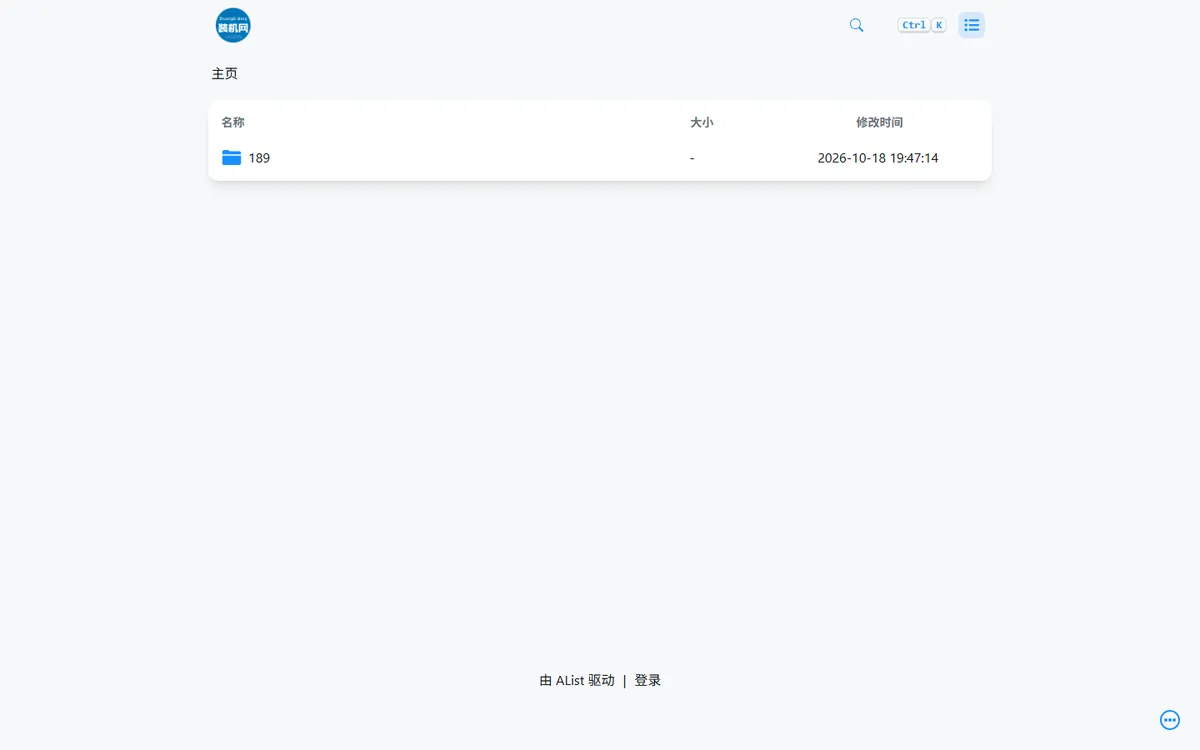Open the floating more-options circle icon
Viewport: 1200px width, 750px height.
point(1170,720)
